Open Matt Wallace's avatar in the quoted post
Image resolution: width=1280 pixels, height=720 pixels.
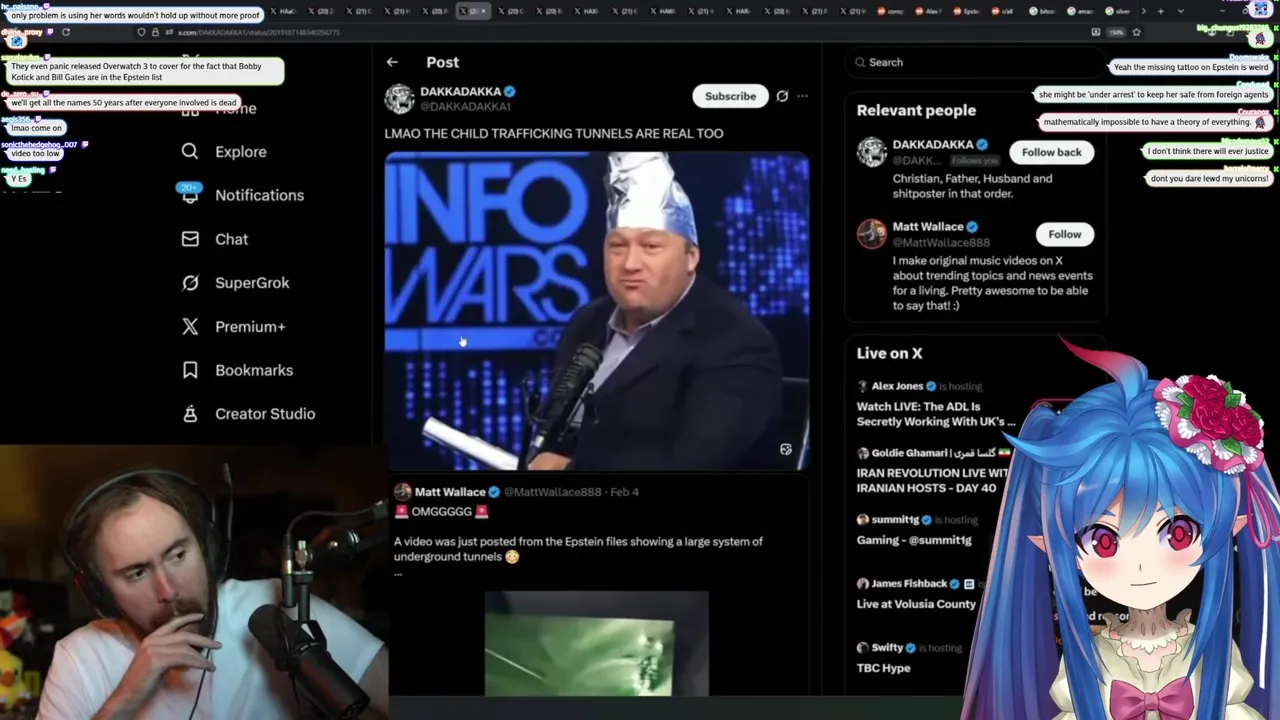pos(402,492)
